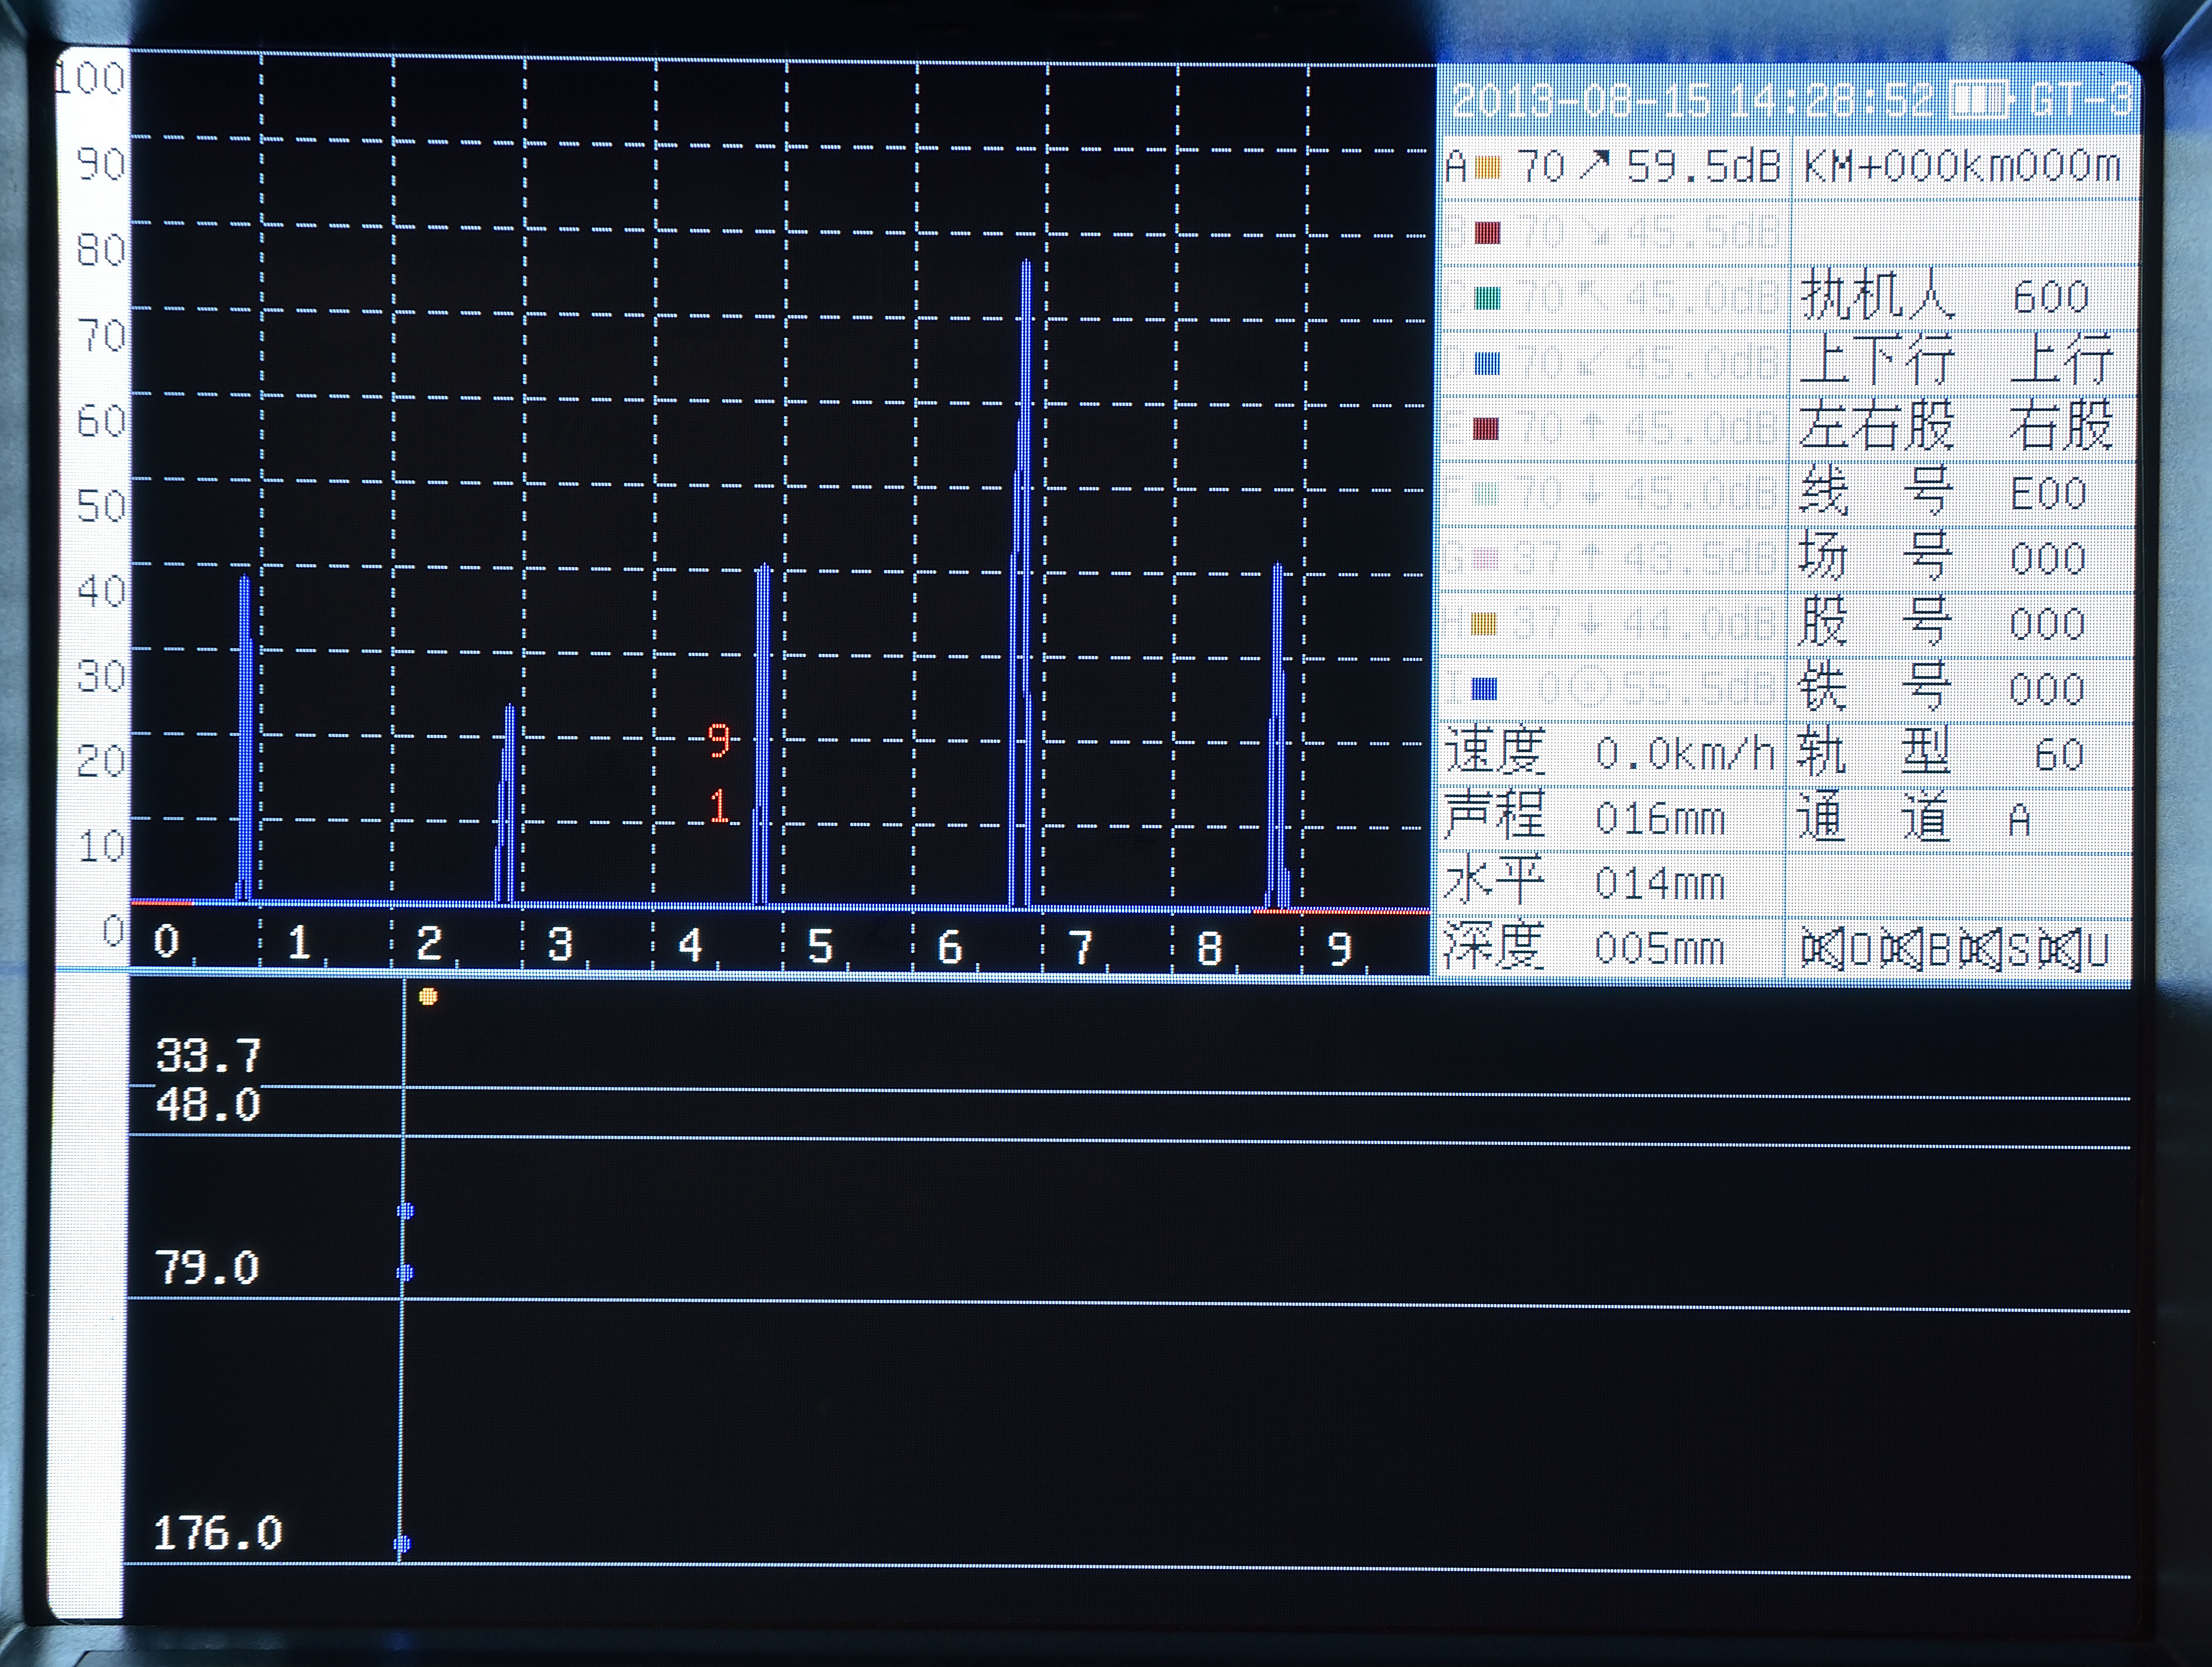The image size is (2212, 1667).
Task: Click the blue dot marker near 176.0
Action: point(402,1544)
